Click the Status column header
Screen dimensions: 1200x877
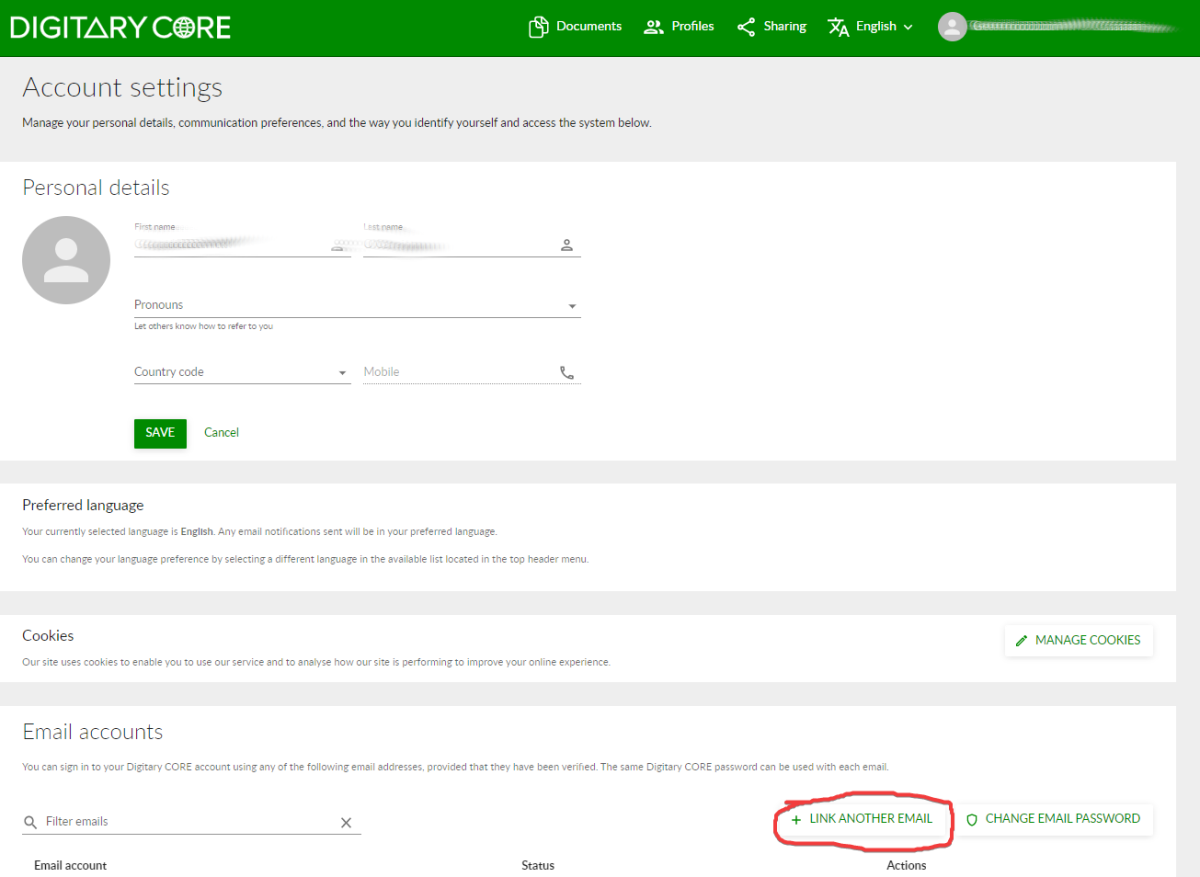pos(538,865)
